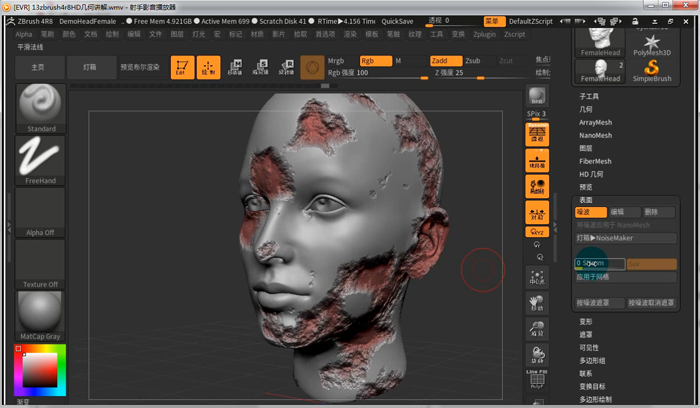Open the 灯箱 (LightBox) button

coord(92,67)
